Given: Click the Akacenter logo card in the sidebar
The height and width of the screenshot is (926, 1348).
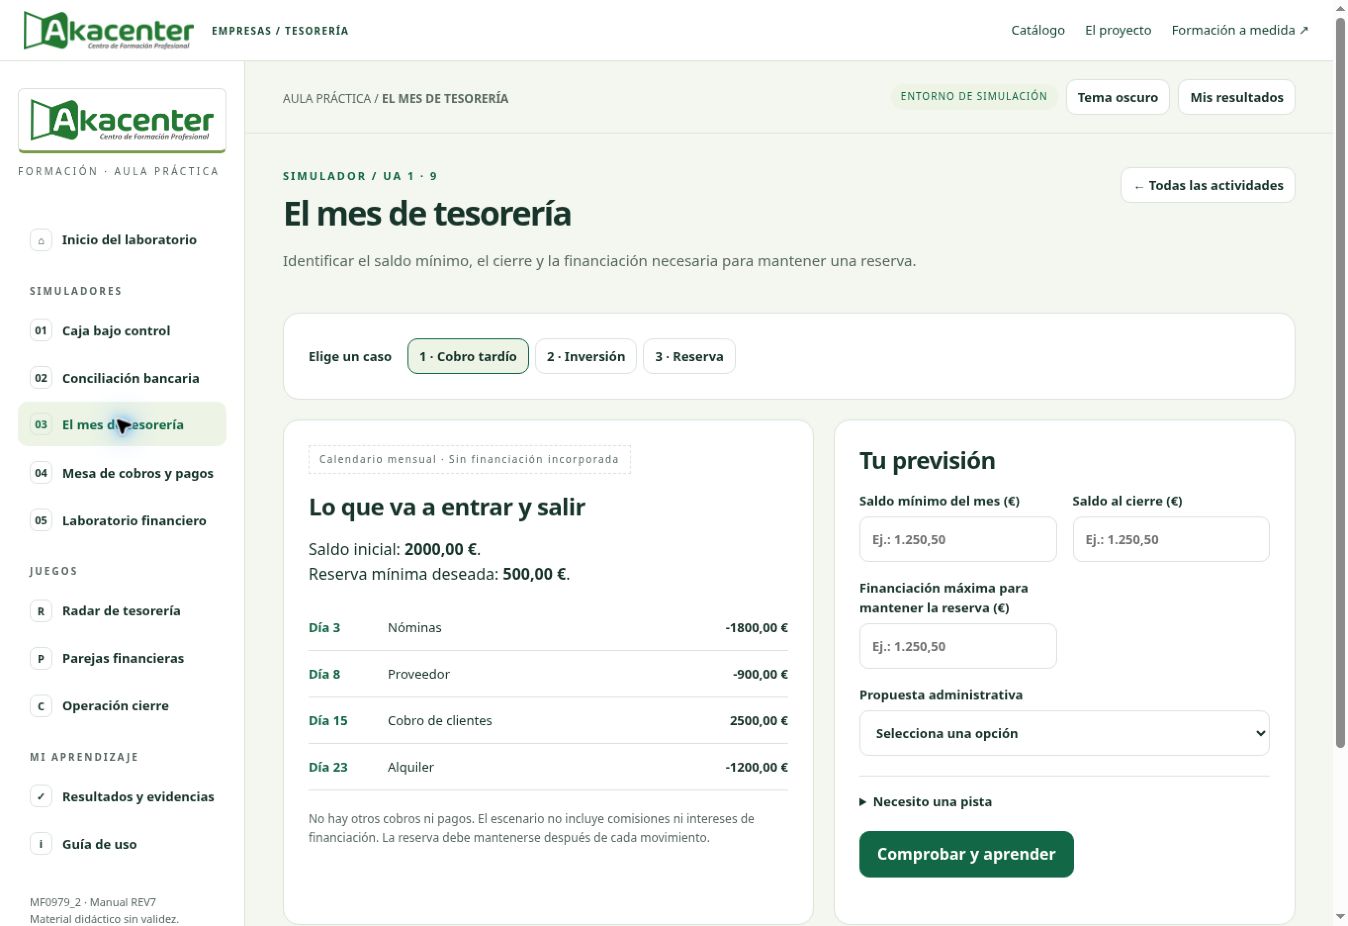Looking at the screenshot, I should [x=122, y=121].
